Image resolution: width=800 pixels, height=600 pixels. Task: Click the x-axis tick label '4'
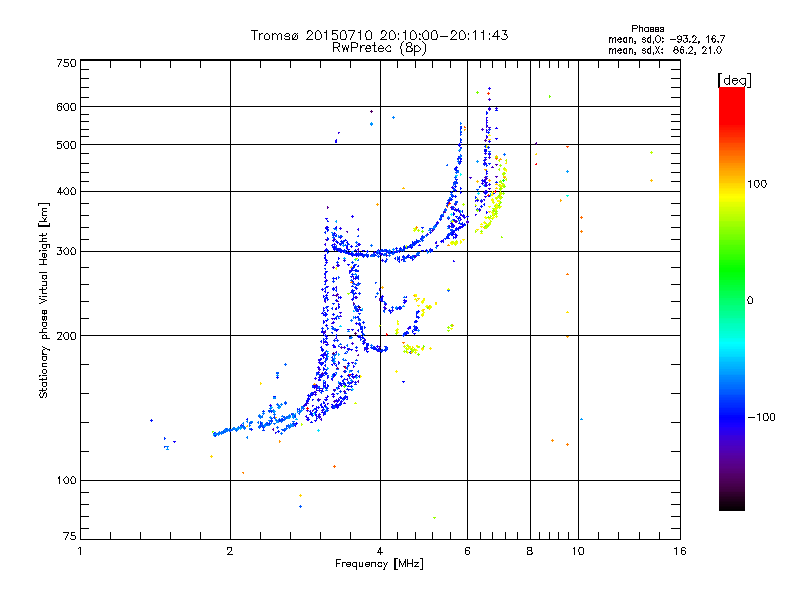pyautogui.click(x=380, y=551)
